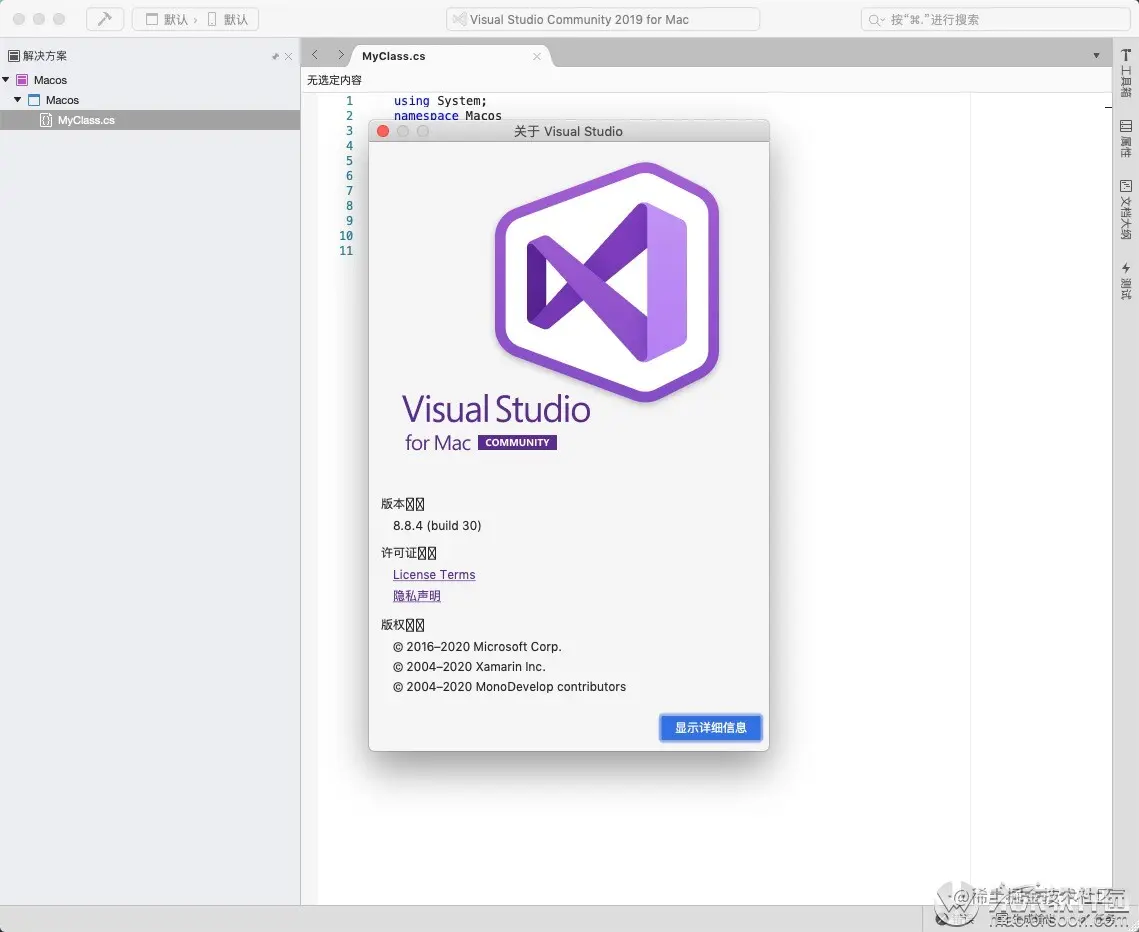This screenshot has height=932, width=1139.
Task: Click the Visual Studio logo in dialog
Action: tap(607, 281)
